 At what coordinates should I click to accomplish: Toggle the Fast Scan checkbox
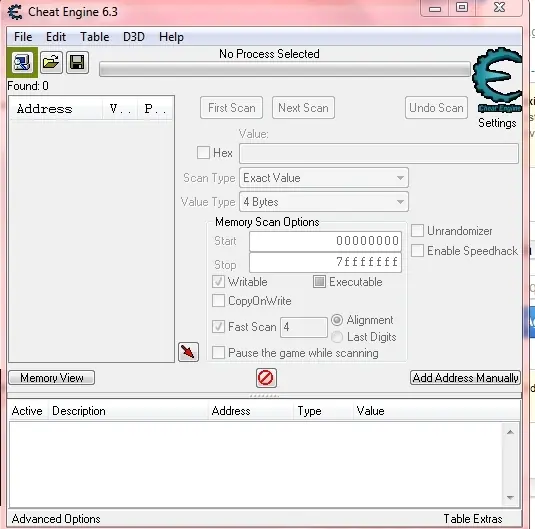point(218,327)
